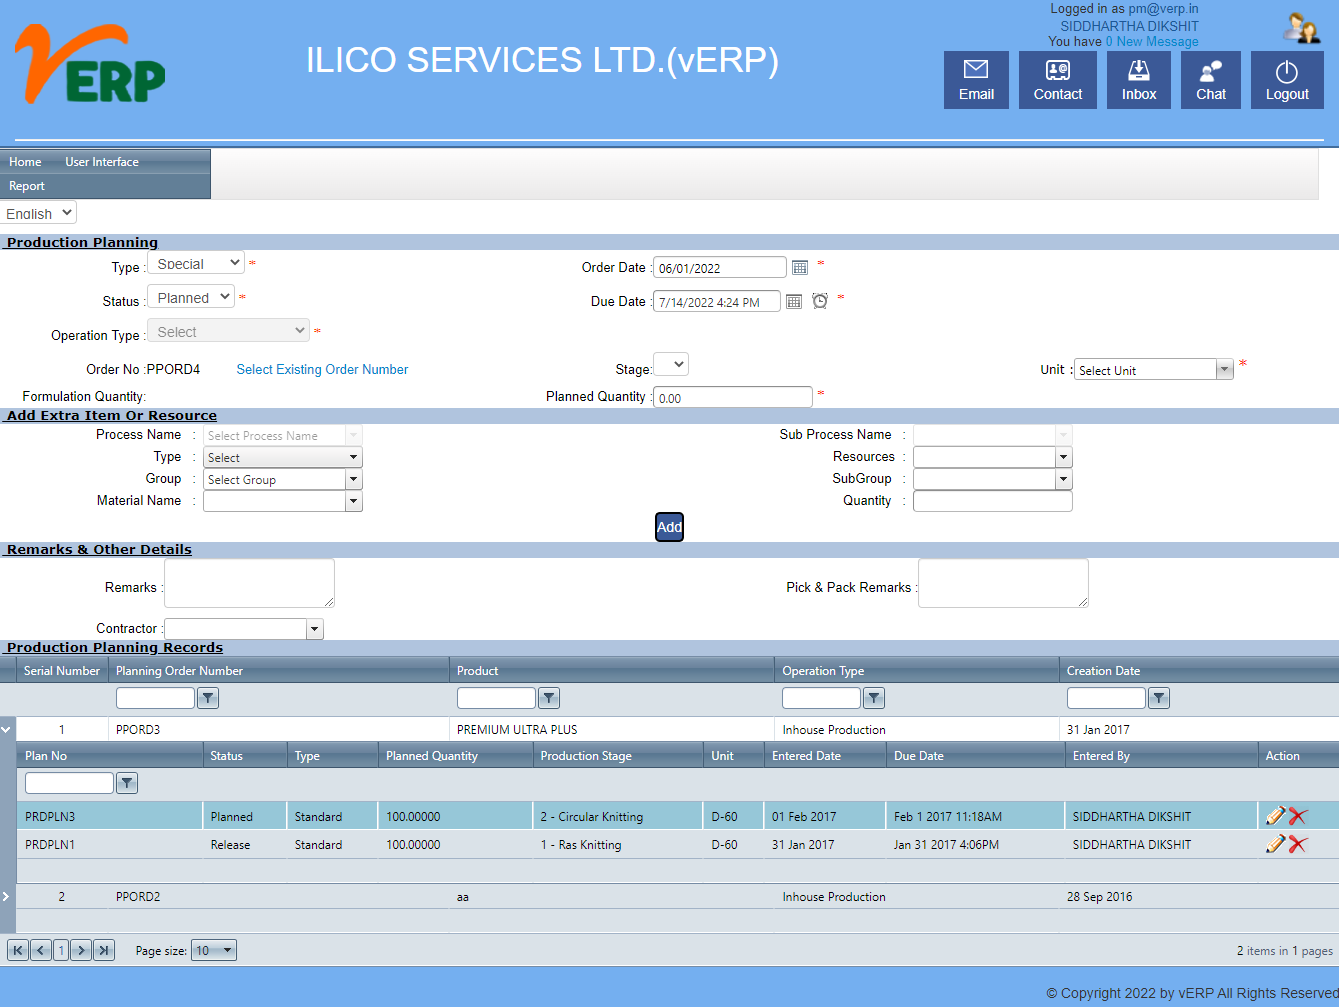
Task: Go to next page of records
Action: coord(82,950)
